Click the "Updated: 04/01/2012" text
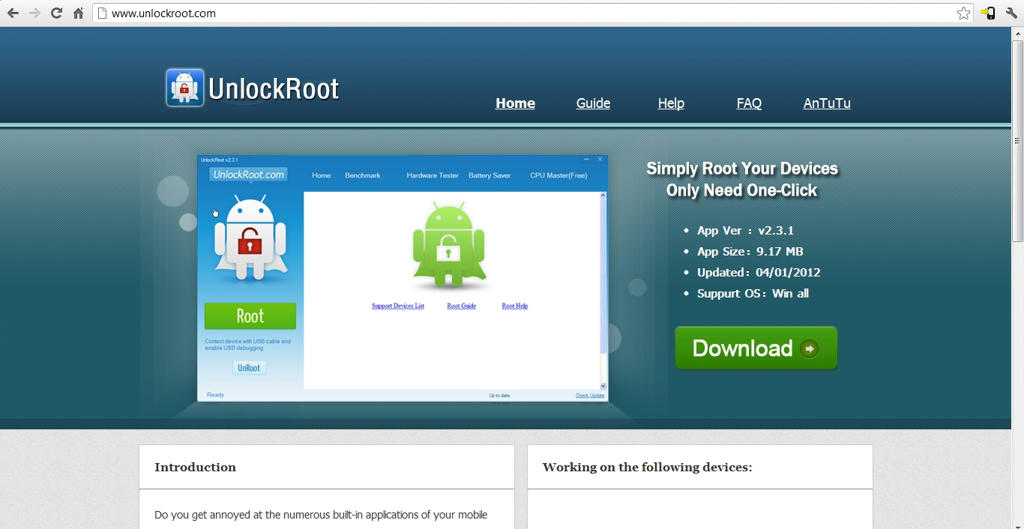Viewport: 1024px width, 529px height. (x=758, y=272)
